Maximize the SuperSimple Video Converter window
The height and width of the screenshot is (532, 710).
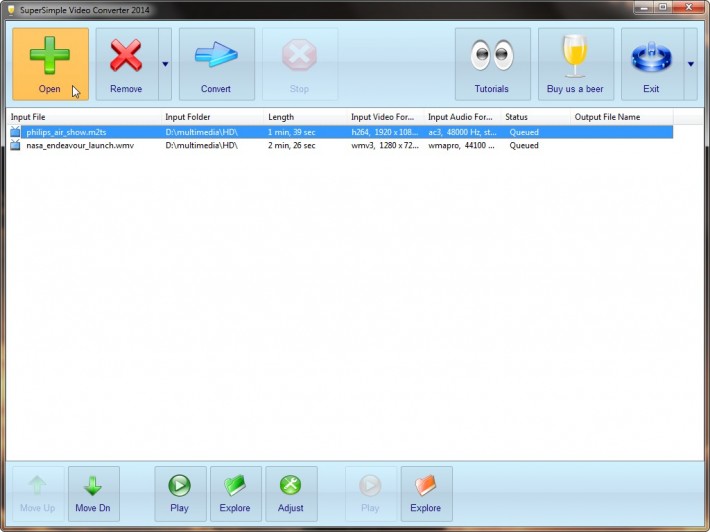[x=662, y=7]
